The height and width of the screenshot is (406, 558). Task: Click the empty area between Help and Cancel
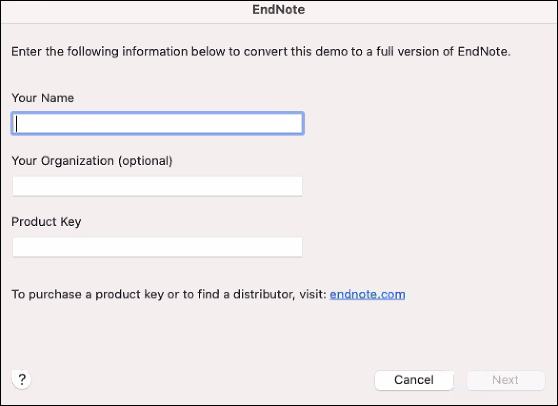pyautogui.click(x=203, y=380)
